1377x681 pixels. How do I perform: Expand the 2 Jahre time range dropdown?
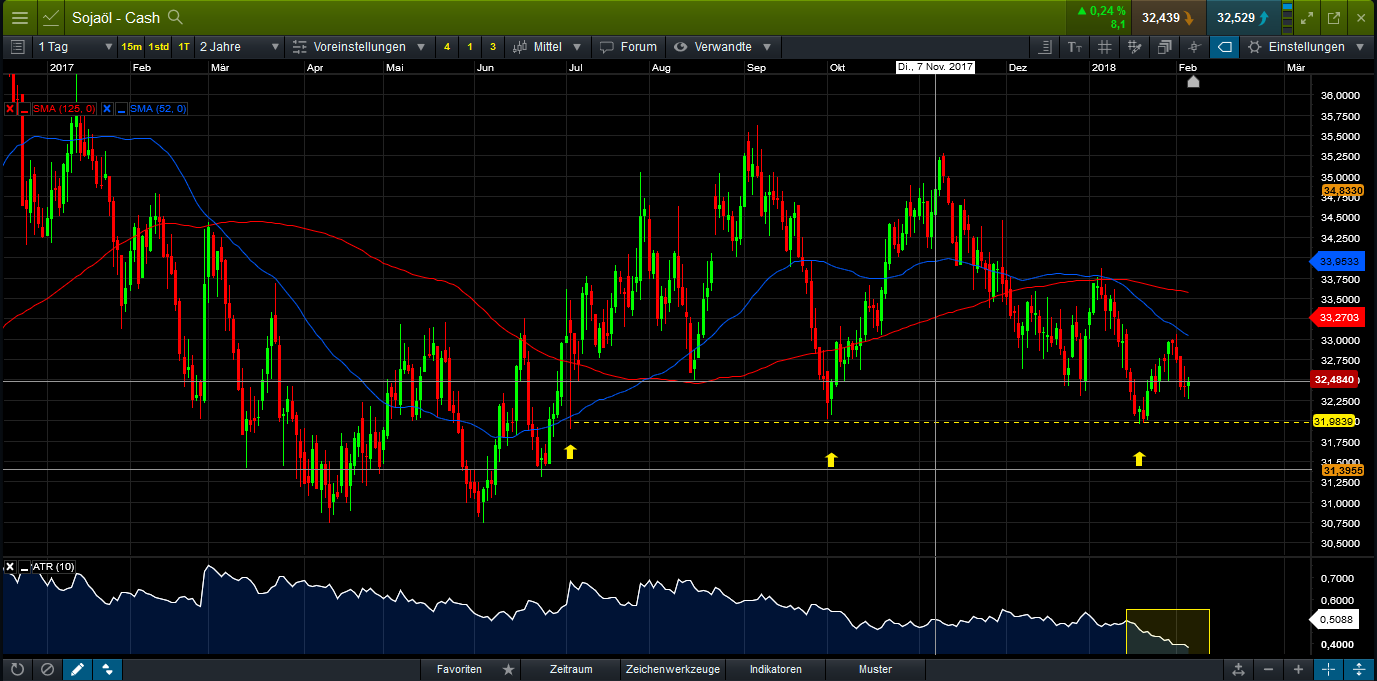[239, 47]
